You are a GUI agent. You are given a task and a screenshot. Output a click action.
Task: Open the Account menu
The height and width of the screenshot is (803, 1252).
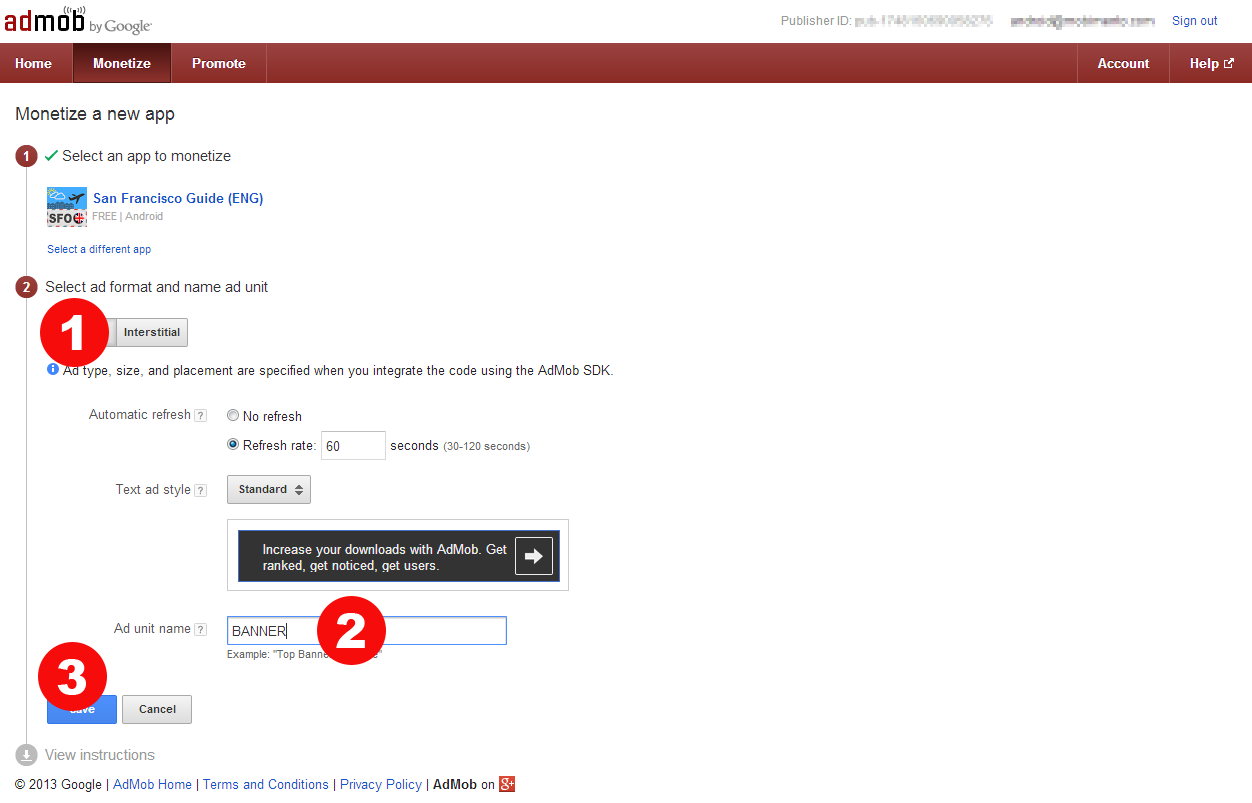tap(1123, 63)
